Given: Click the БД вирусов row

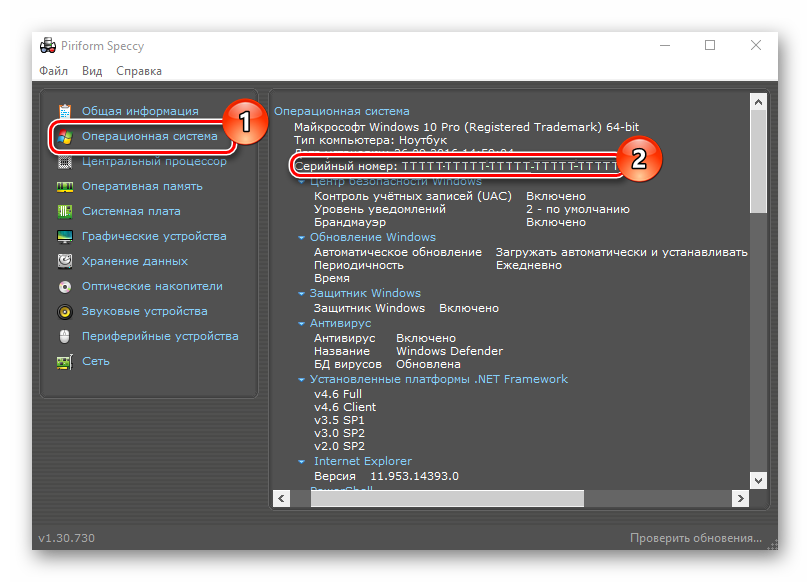Looking at the screenshot, I should [387, 364].
